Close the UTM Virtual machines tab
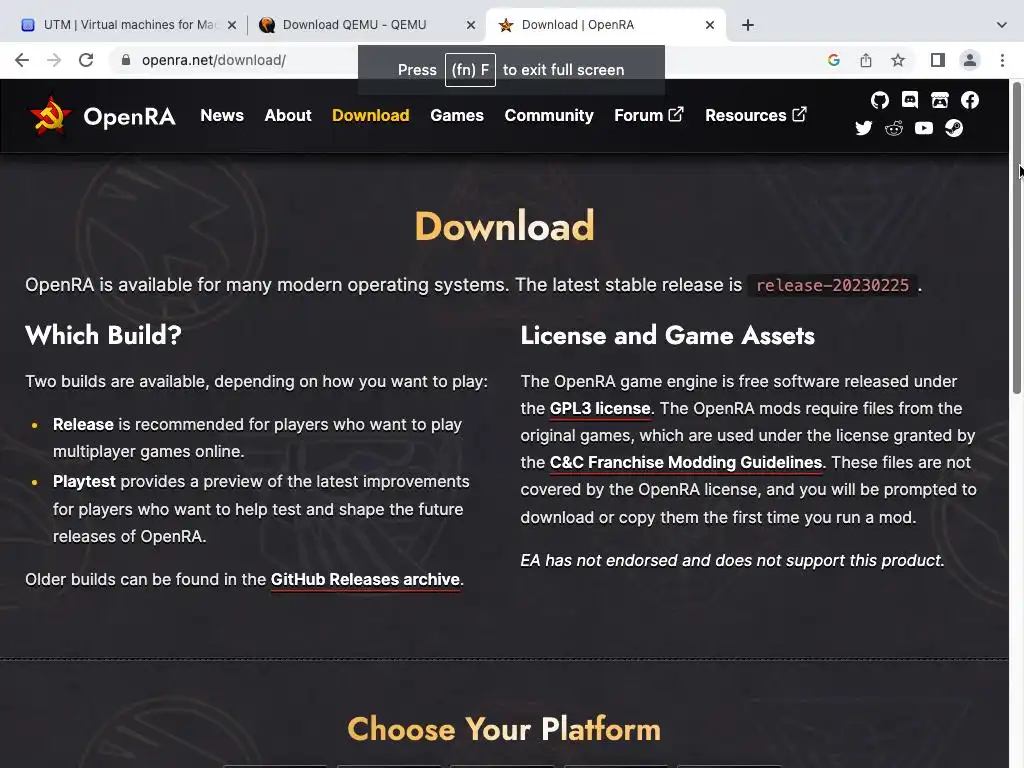This screenshot has width=1024, height=768. click(x=232, y=25)
